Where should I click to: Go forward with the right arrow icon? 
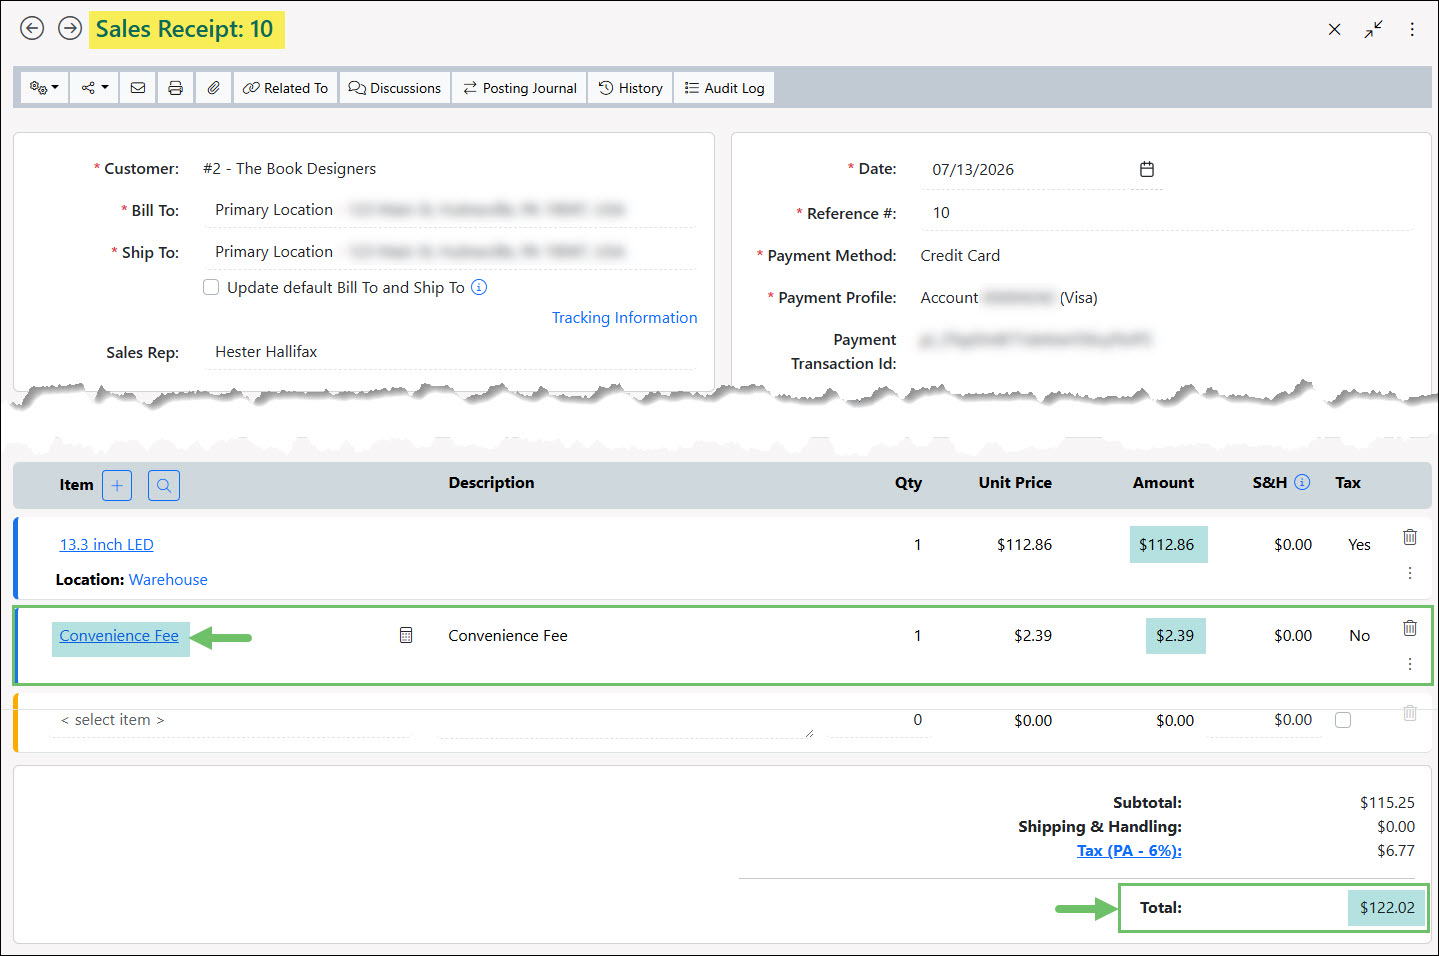point(70,28)
